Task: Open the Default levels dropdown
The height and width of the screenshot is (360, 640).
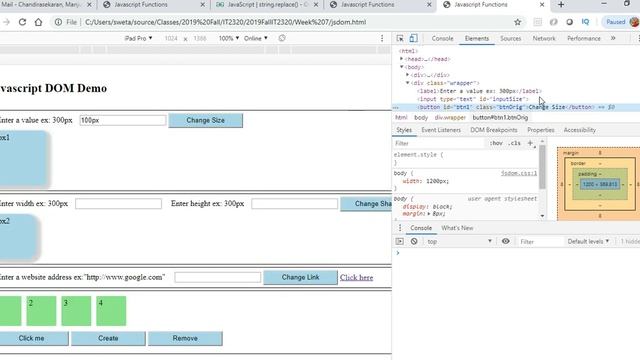Action: (x=588, y=241)
